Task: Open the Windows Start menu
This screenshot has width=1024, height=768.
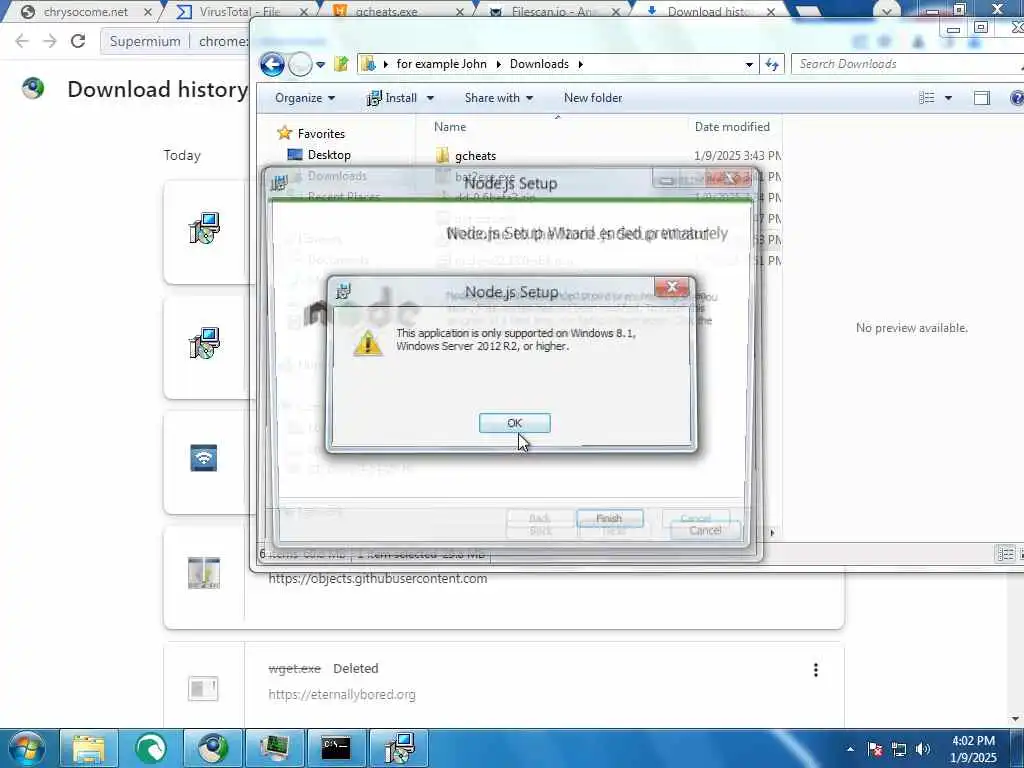Action: pyautogui.click(x=26, y=748)
